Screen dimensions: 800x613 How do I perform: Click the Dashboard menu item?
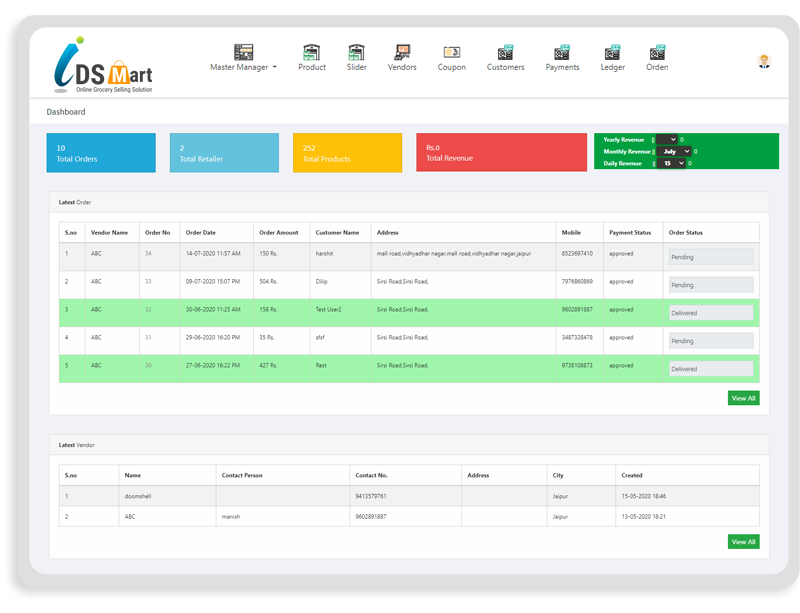[64, 111]
